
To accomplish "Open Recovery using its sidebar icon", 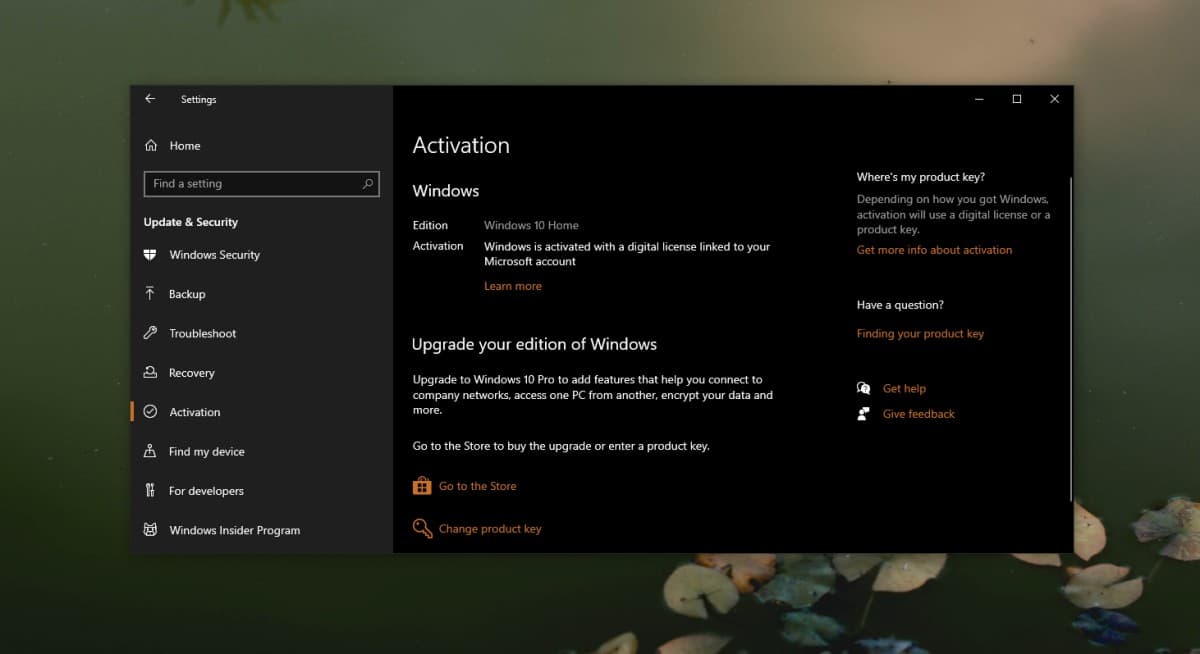I will pyautogui.click(x=150, y=373).
